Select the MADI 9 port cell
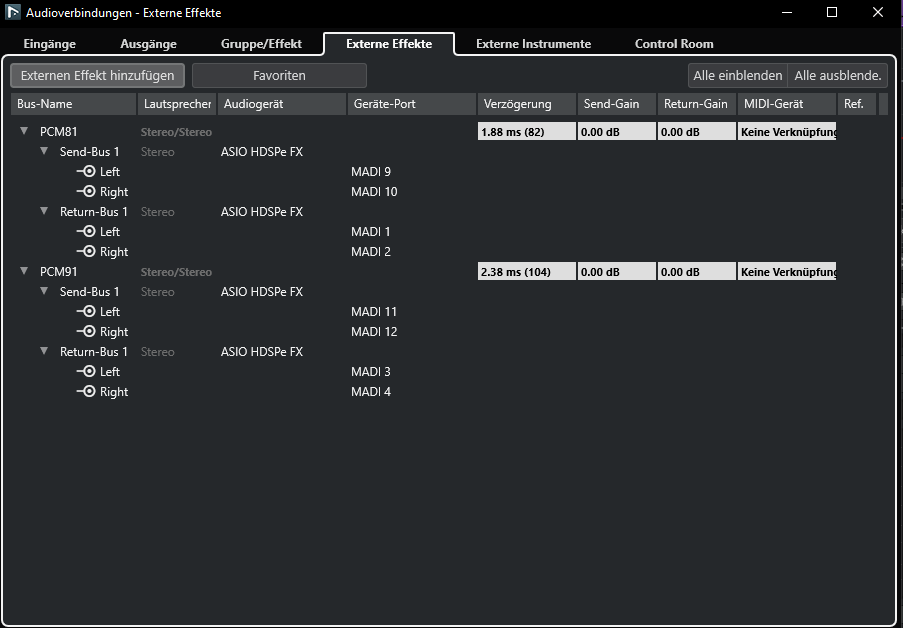This screenshot has height=628, width=903. pyautogui.click(x=371, y=172)
